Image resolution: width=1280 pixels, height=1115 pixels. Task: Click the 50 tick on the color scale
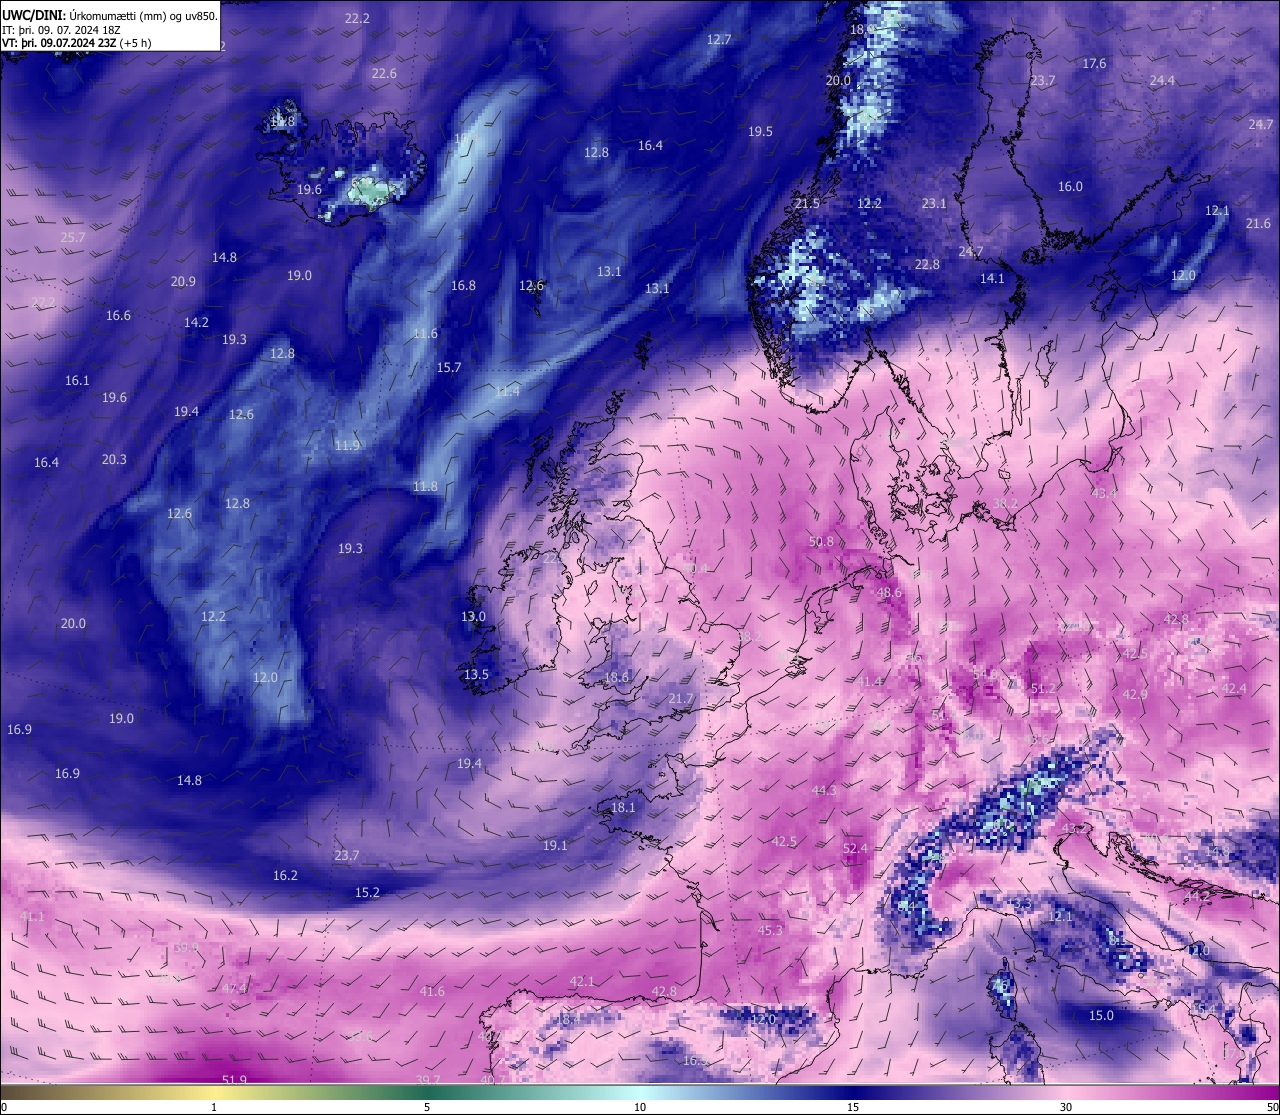tap(1271, 1106)
